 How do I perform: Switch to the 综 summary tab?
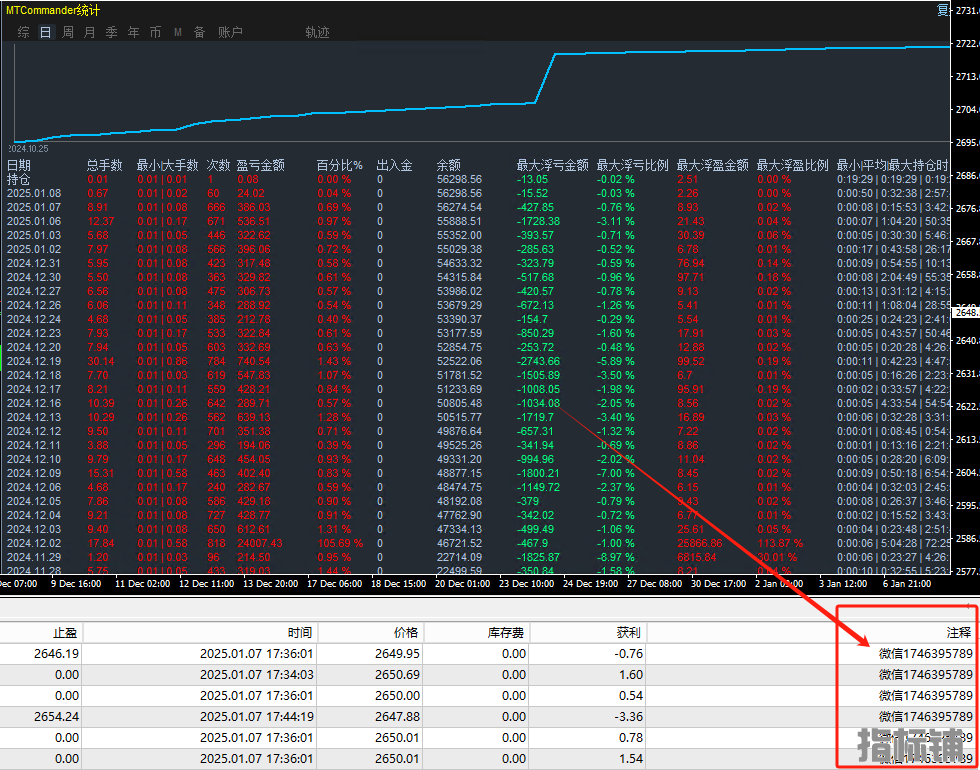pos(24,32)
